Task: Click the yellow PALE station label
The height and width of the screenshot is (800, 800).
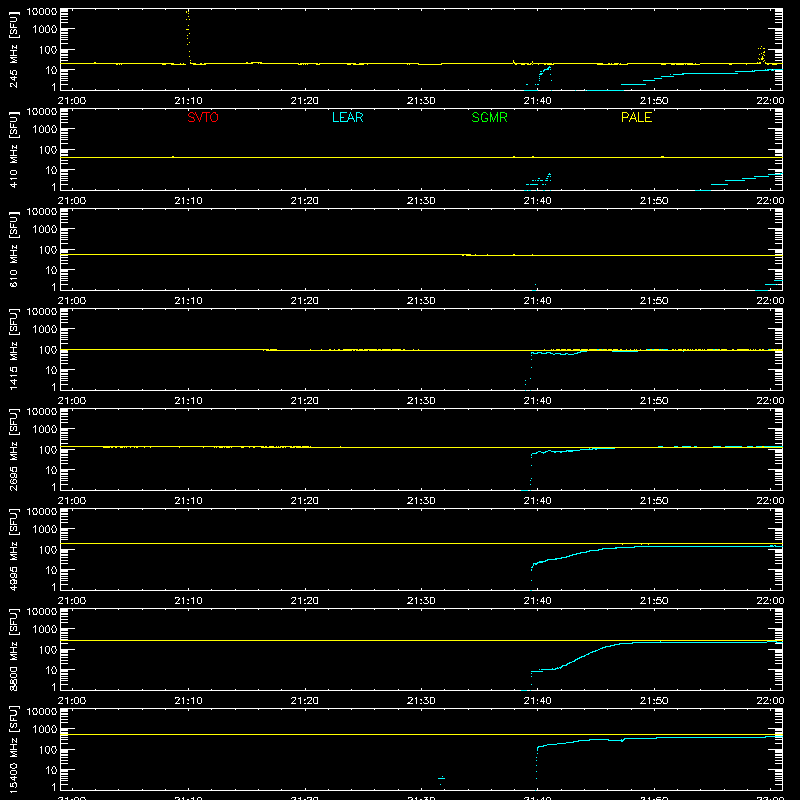Action: [636, 117]
